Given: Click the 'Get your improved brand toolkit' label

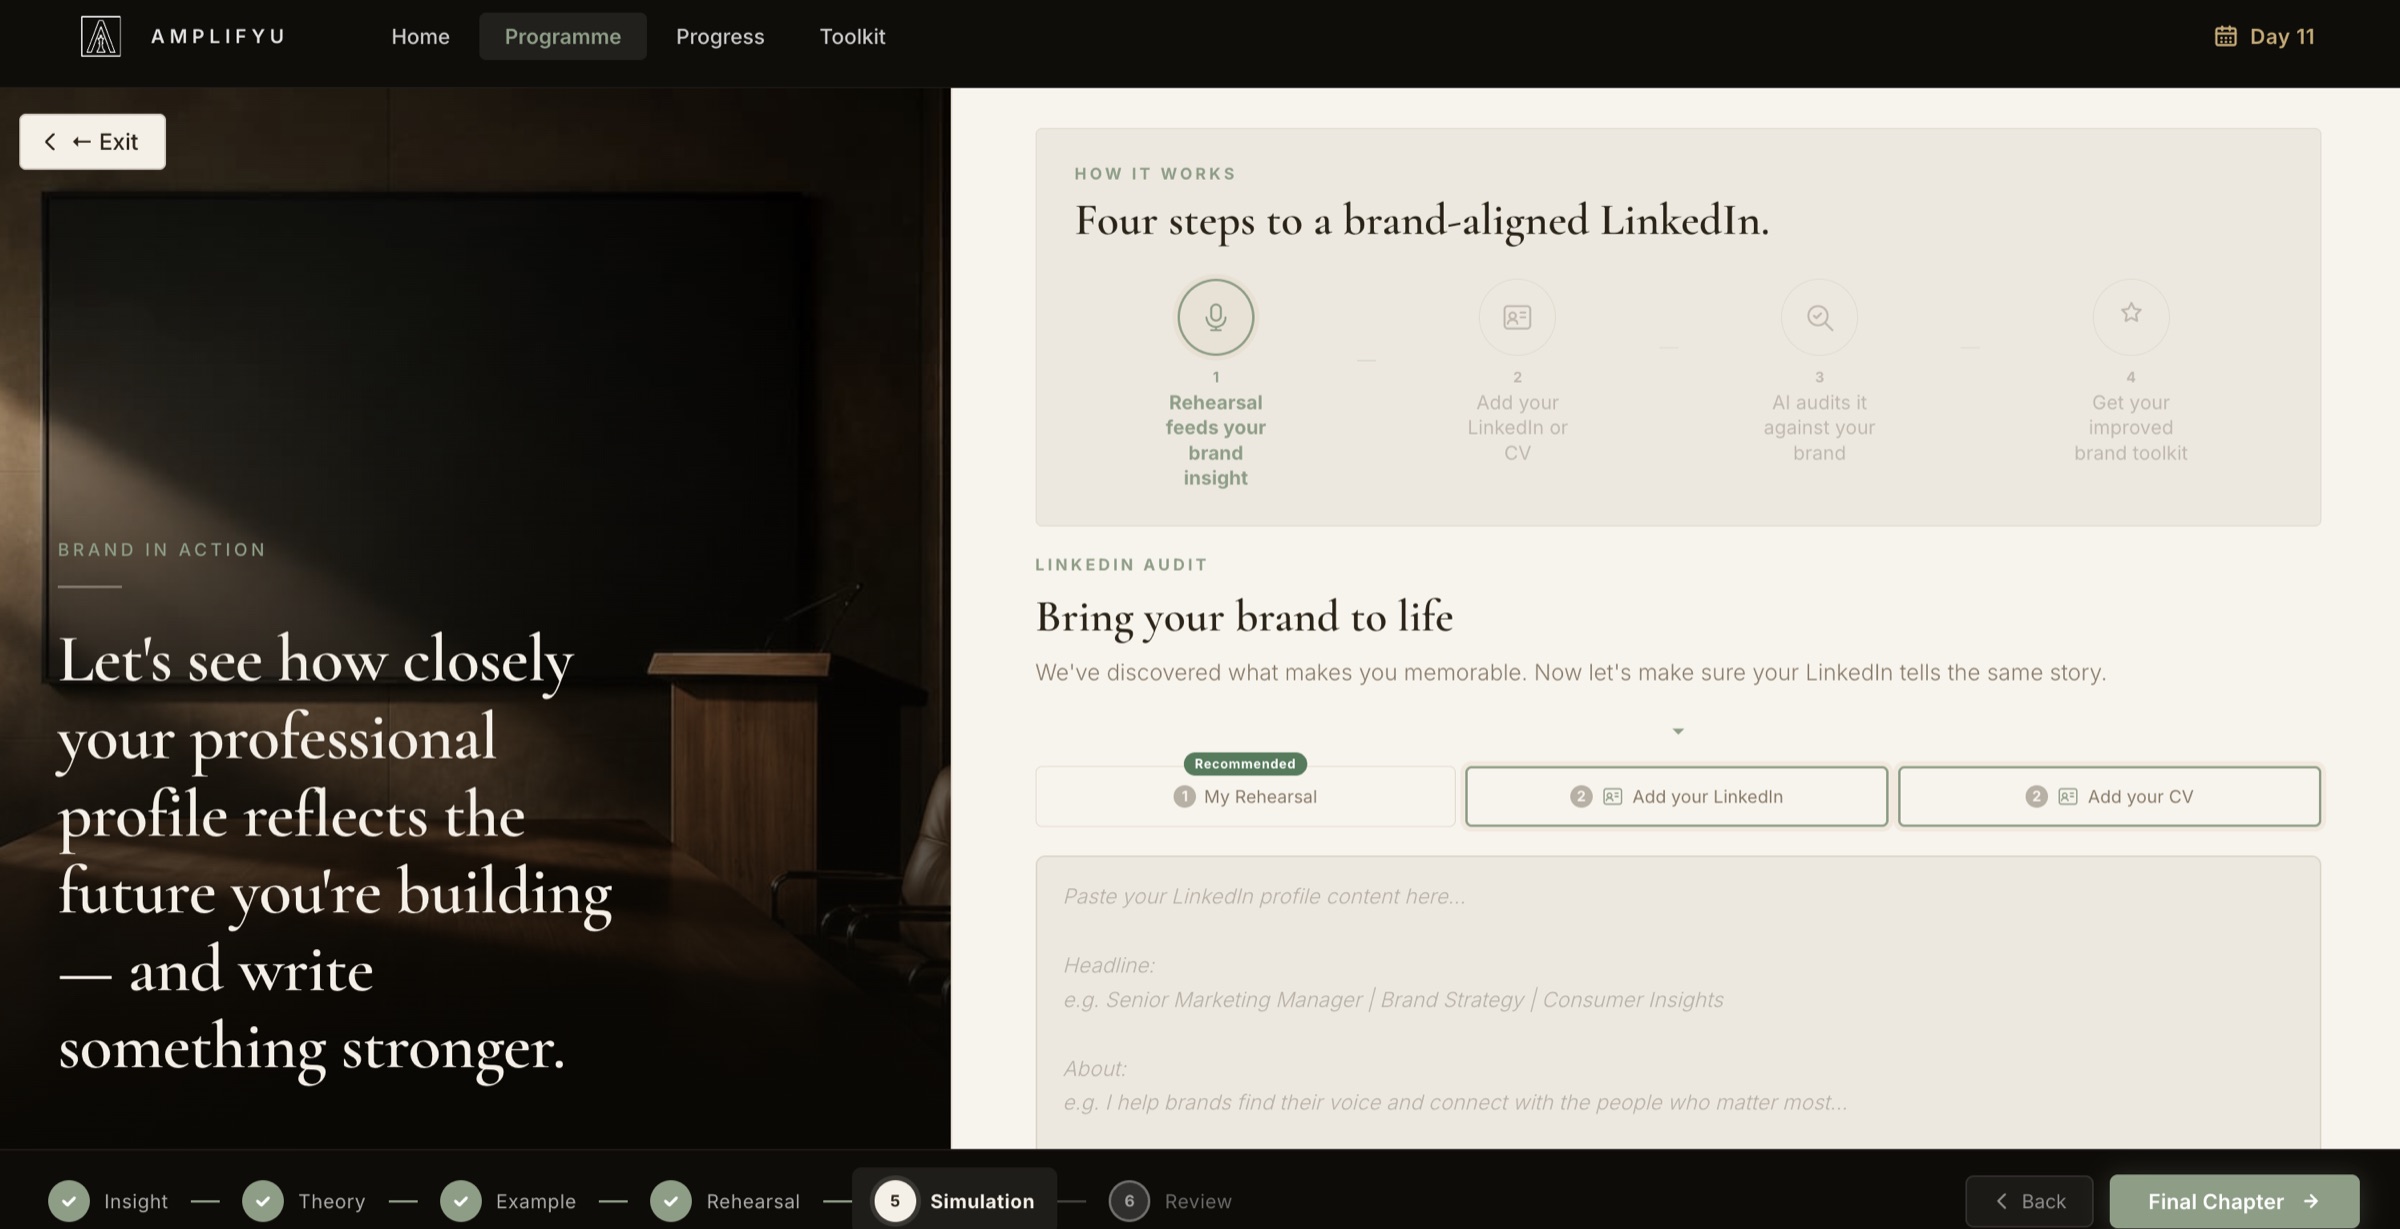Looking at the screenshot, I should (2131, 428).
